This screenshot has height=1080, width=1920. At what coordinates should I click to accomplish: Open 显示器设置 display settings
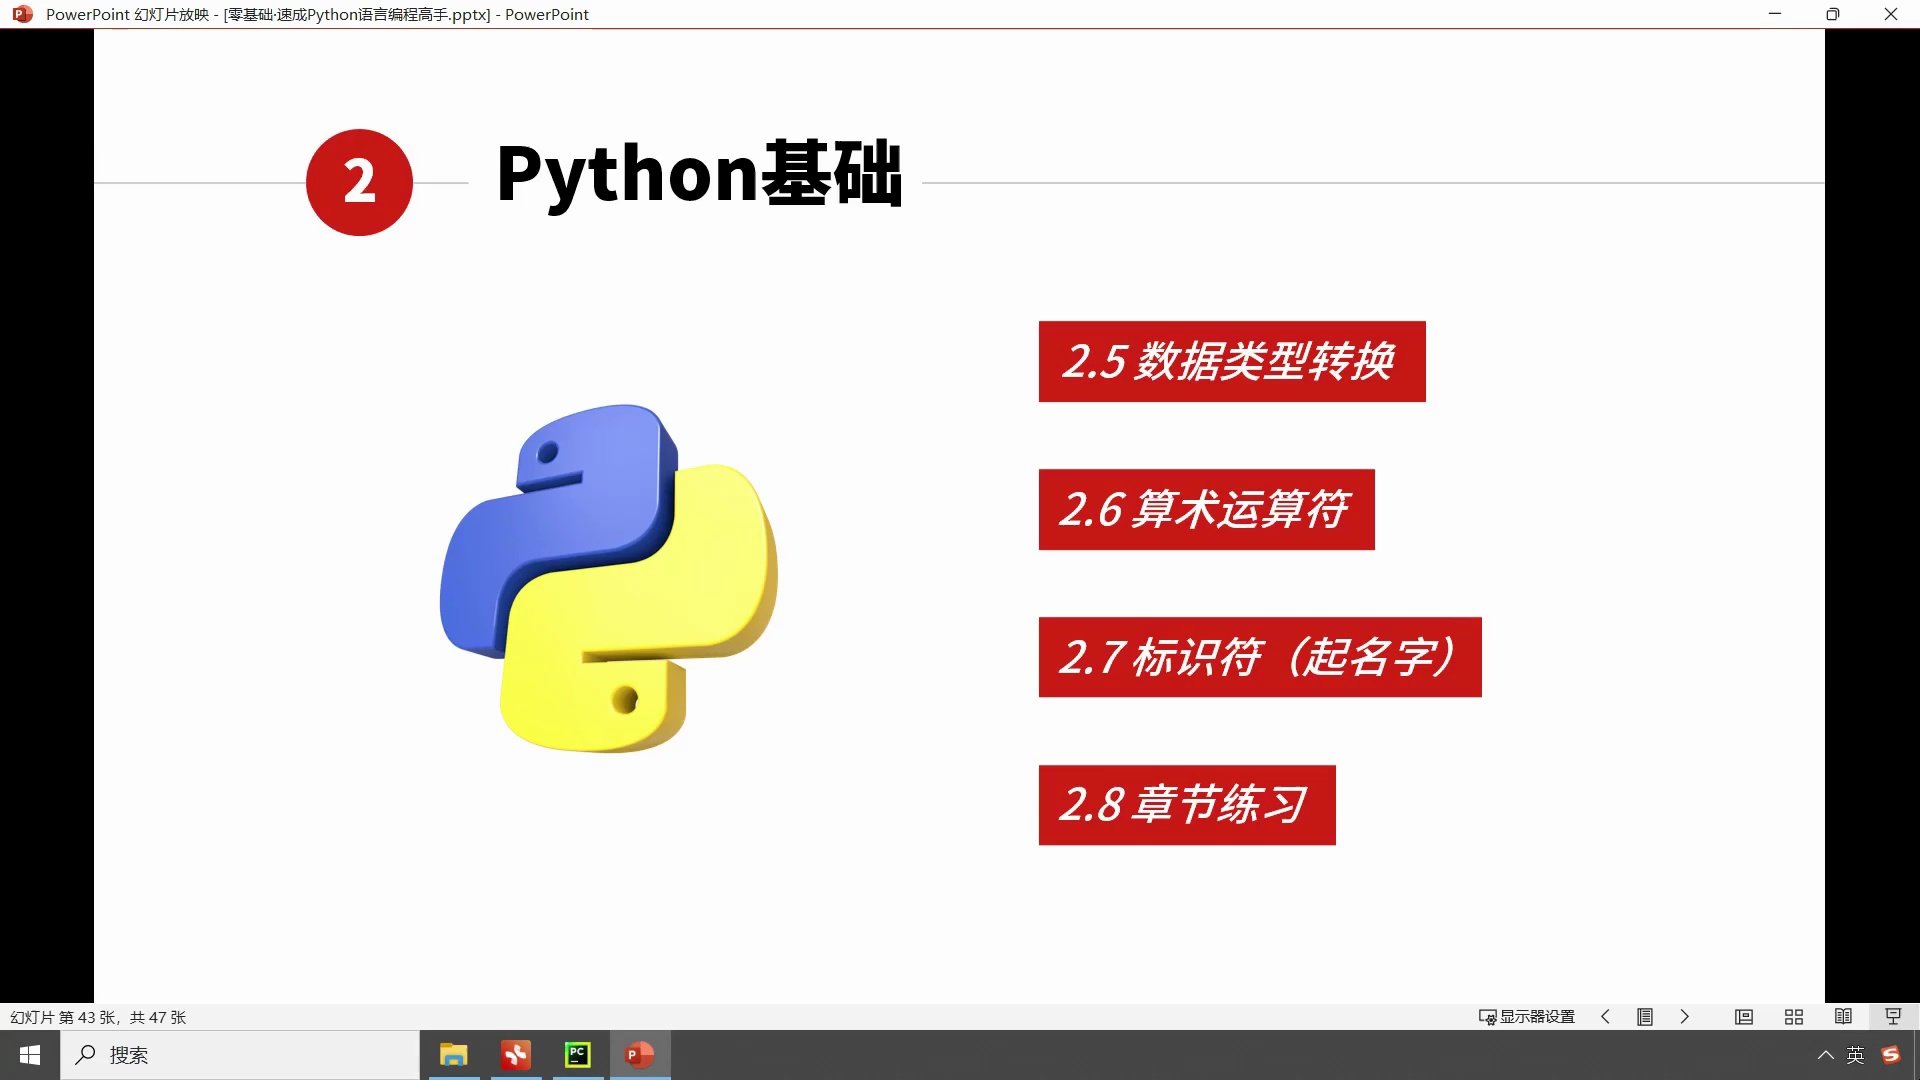1527,1016
